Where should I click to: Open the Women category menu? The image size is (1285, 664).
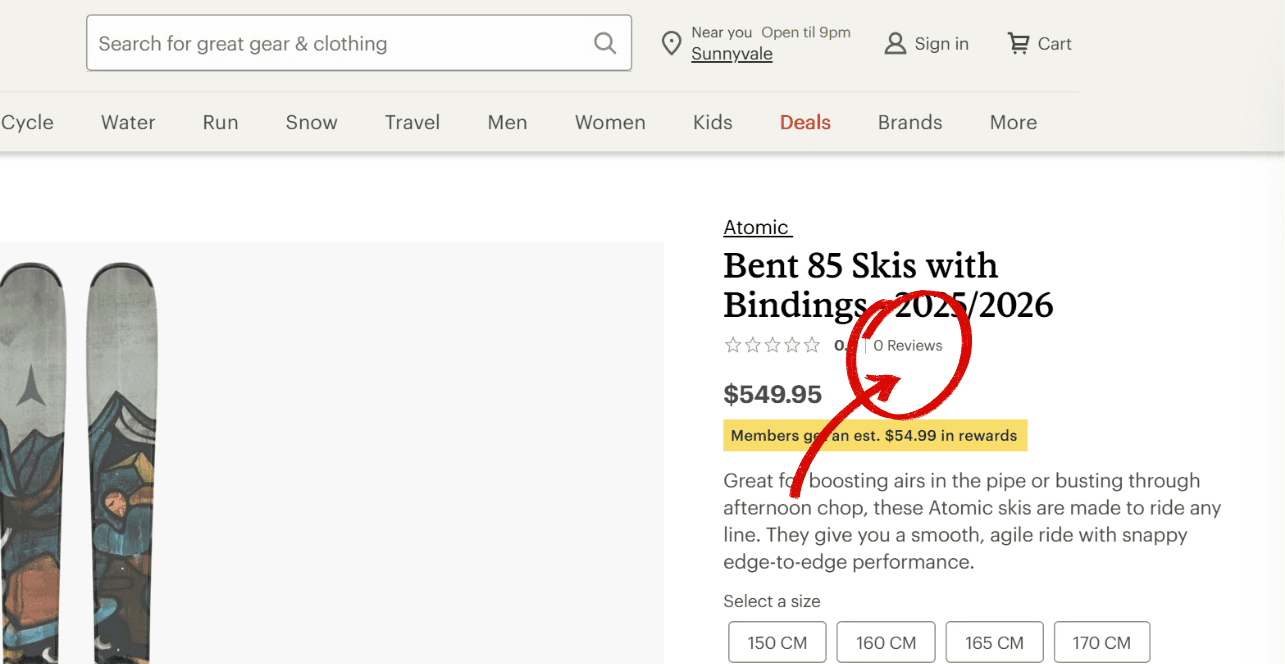(x=610, y=122)
